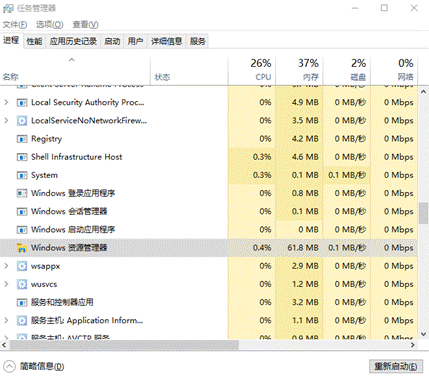
Task: Click the wsappx gear icon
Action: (x=22, y=266)
